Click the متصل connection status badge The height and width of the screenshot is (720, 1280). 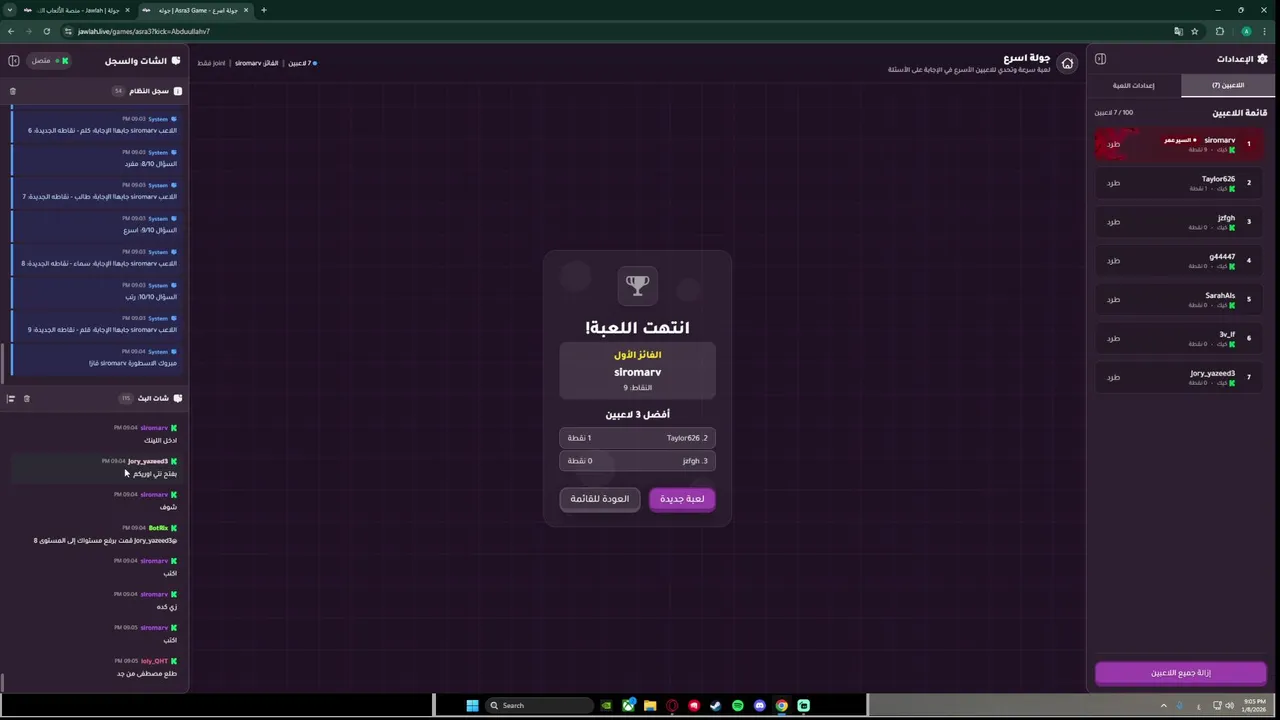coord(49,61)
